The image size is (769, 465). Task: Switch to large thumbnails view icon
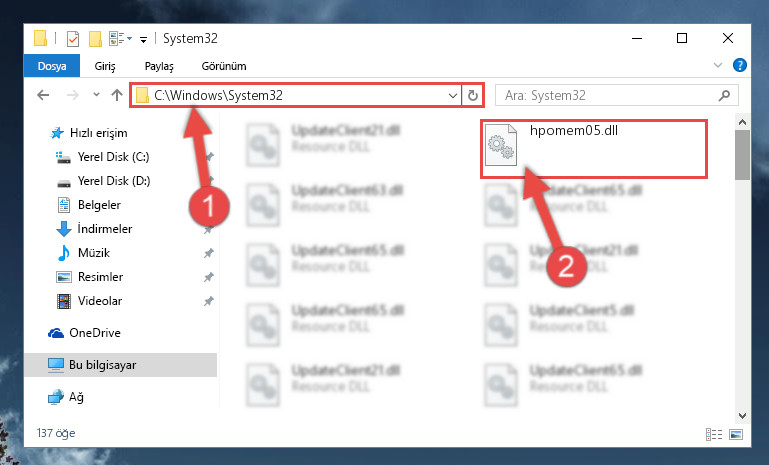(x=736, y=434)
